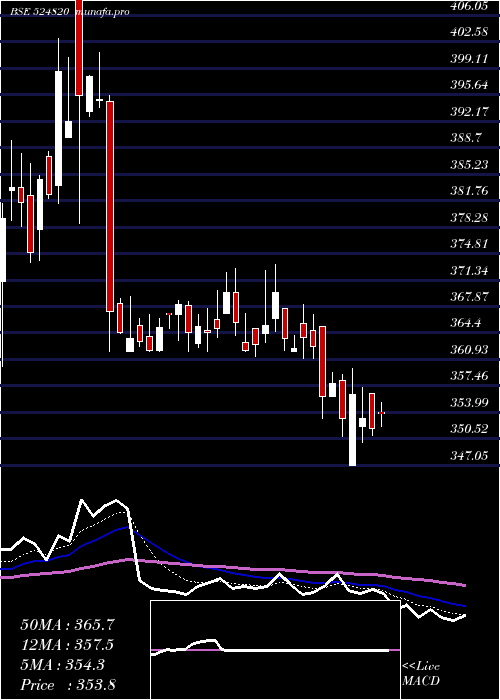
Task: Click the BSE 524820 ticker label
Action: click(x=39, y=12)
